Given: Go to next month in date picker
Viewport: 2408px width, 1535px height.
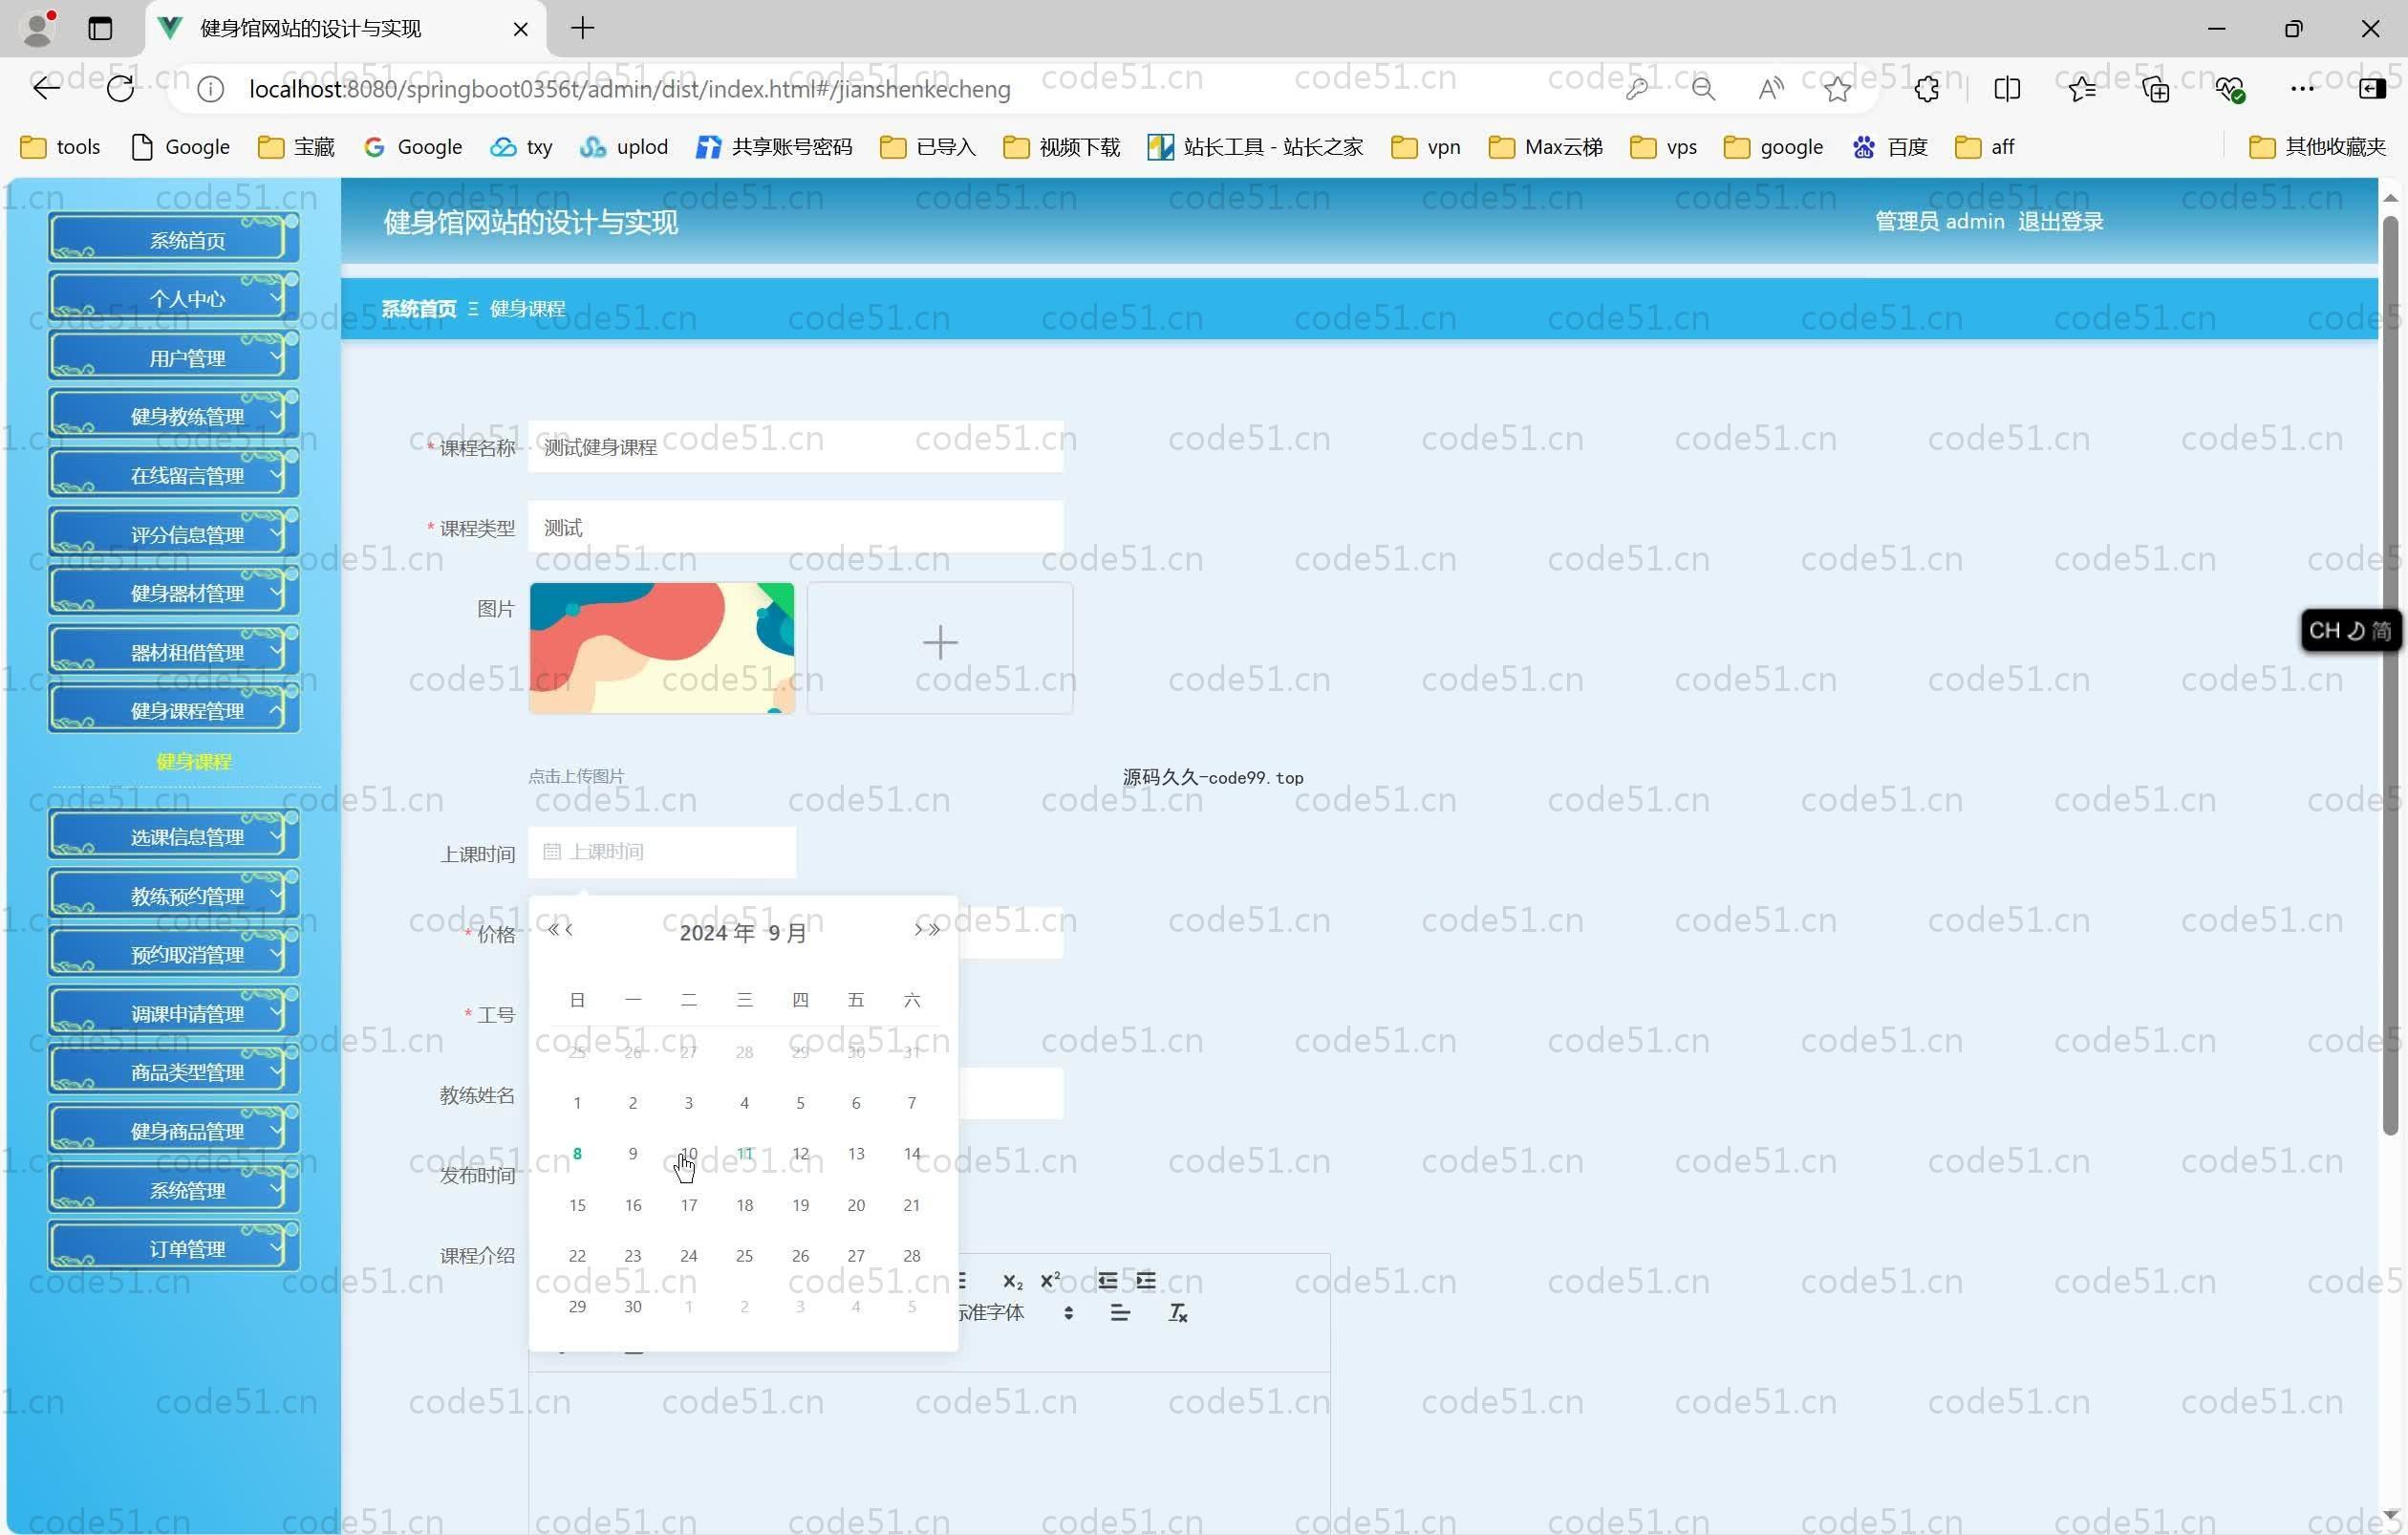Looking at the screenshot, I should click(x=918, y=930).
